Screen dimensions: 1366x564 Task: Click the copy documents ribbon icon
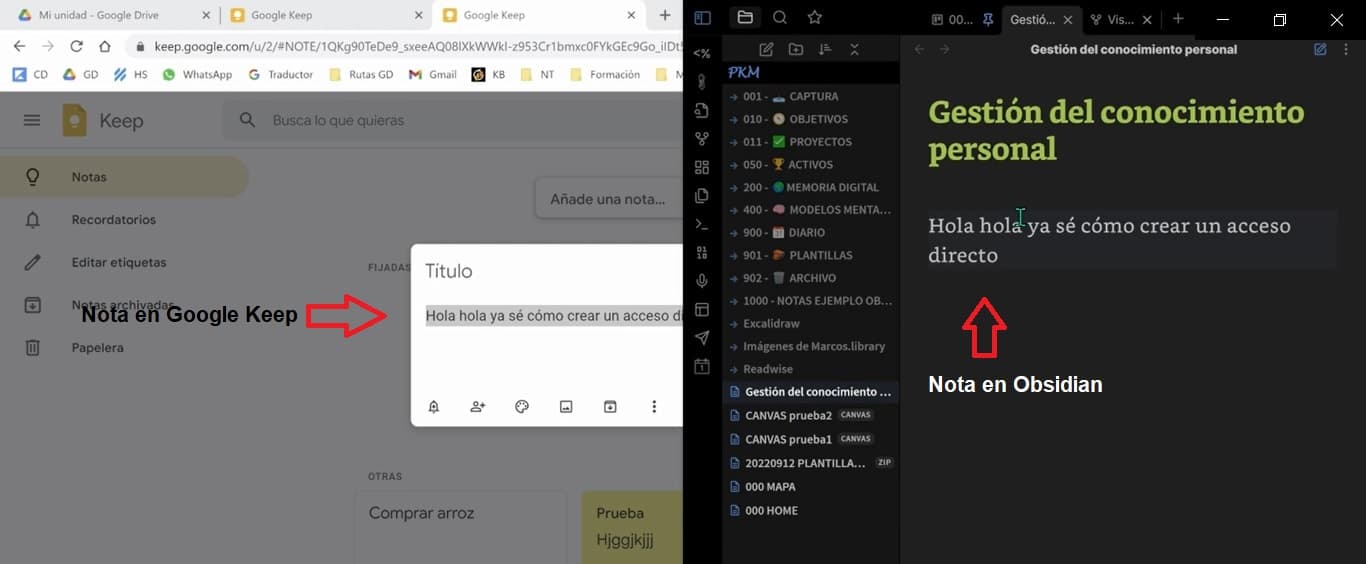pyautogui.click(x=702, y=196)
